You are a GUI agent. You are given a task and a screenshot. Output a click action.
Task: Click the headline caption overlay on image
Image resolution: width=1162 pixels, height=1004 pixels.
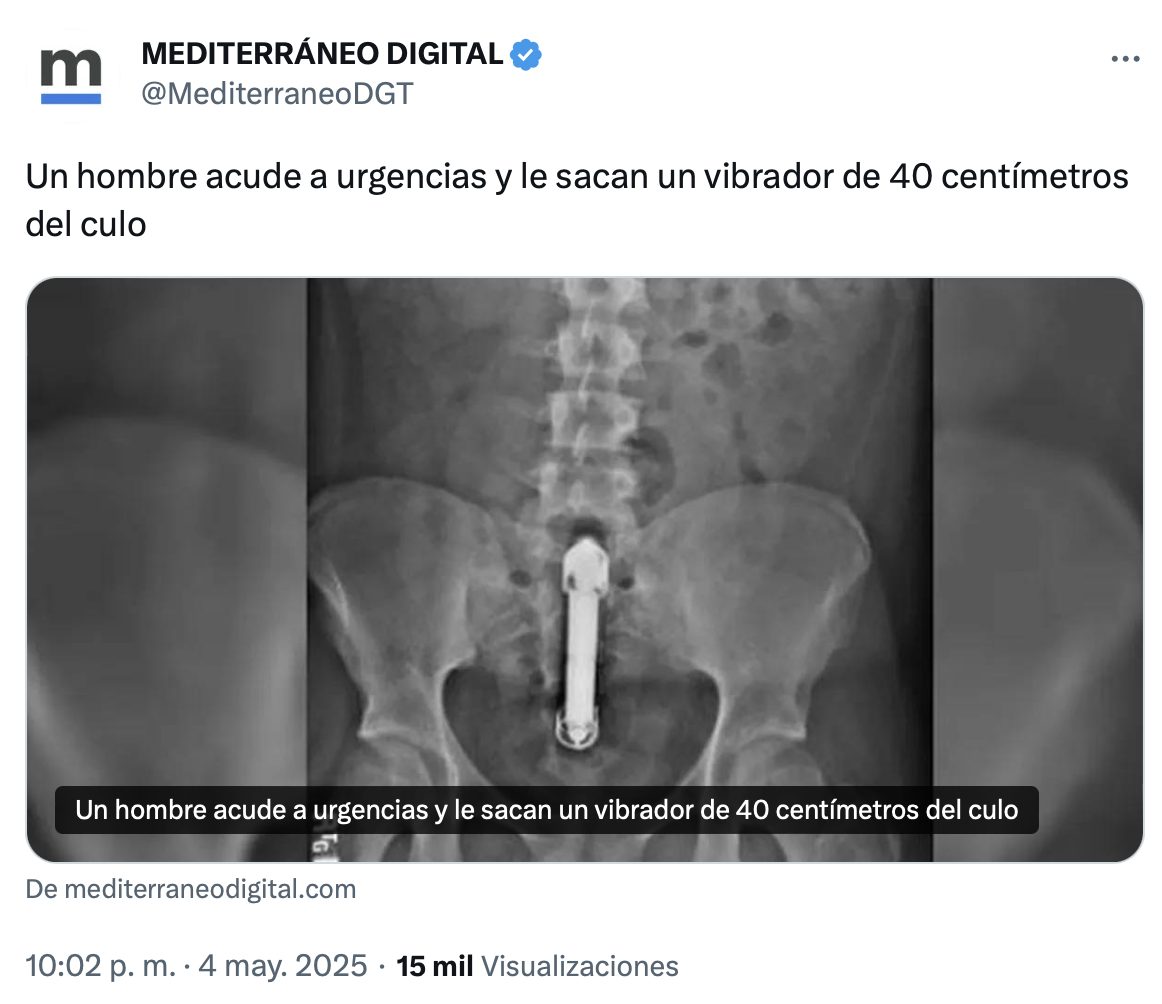tap(547, 810)
